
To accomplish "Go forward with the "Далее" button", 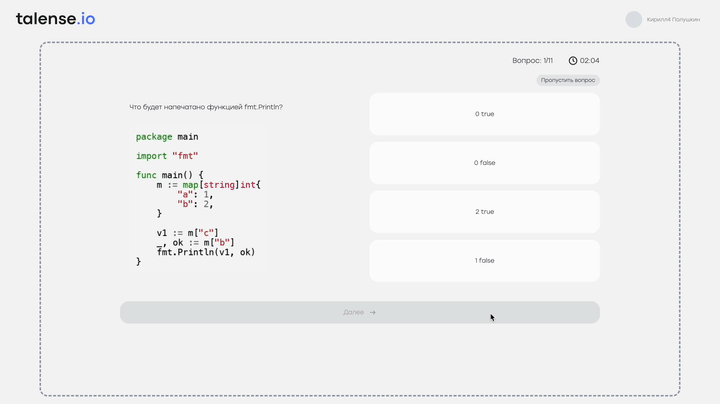I will (360, 312).
